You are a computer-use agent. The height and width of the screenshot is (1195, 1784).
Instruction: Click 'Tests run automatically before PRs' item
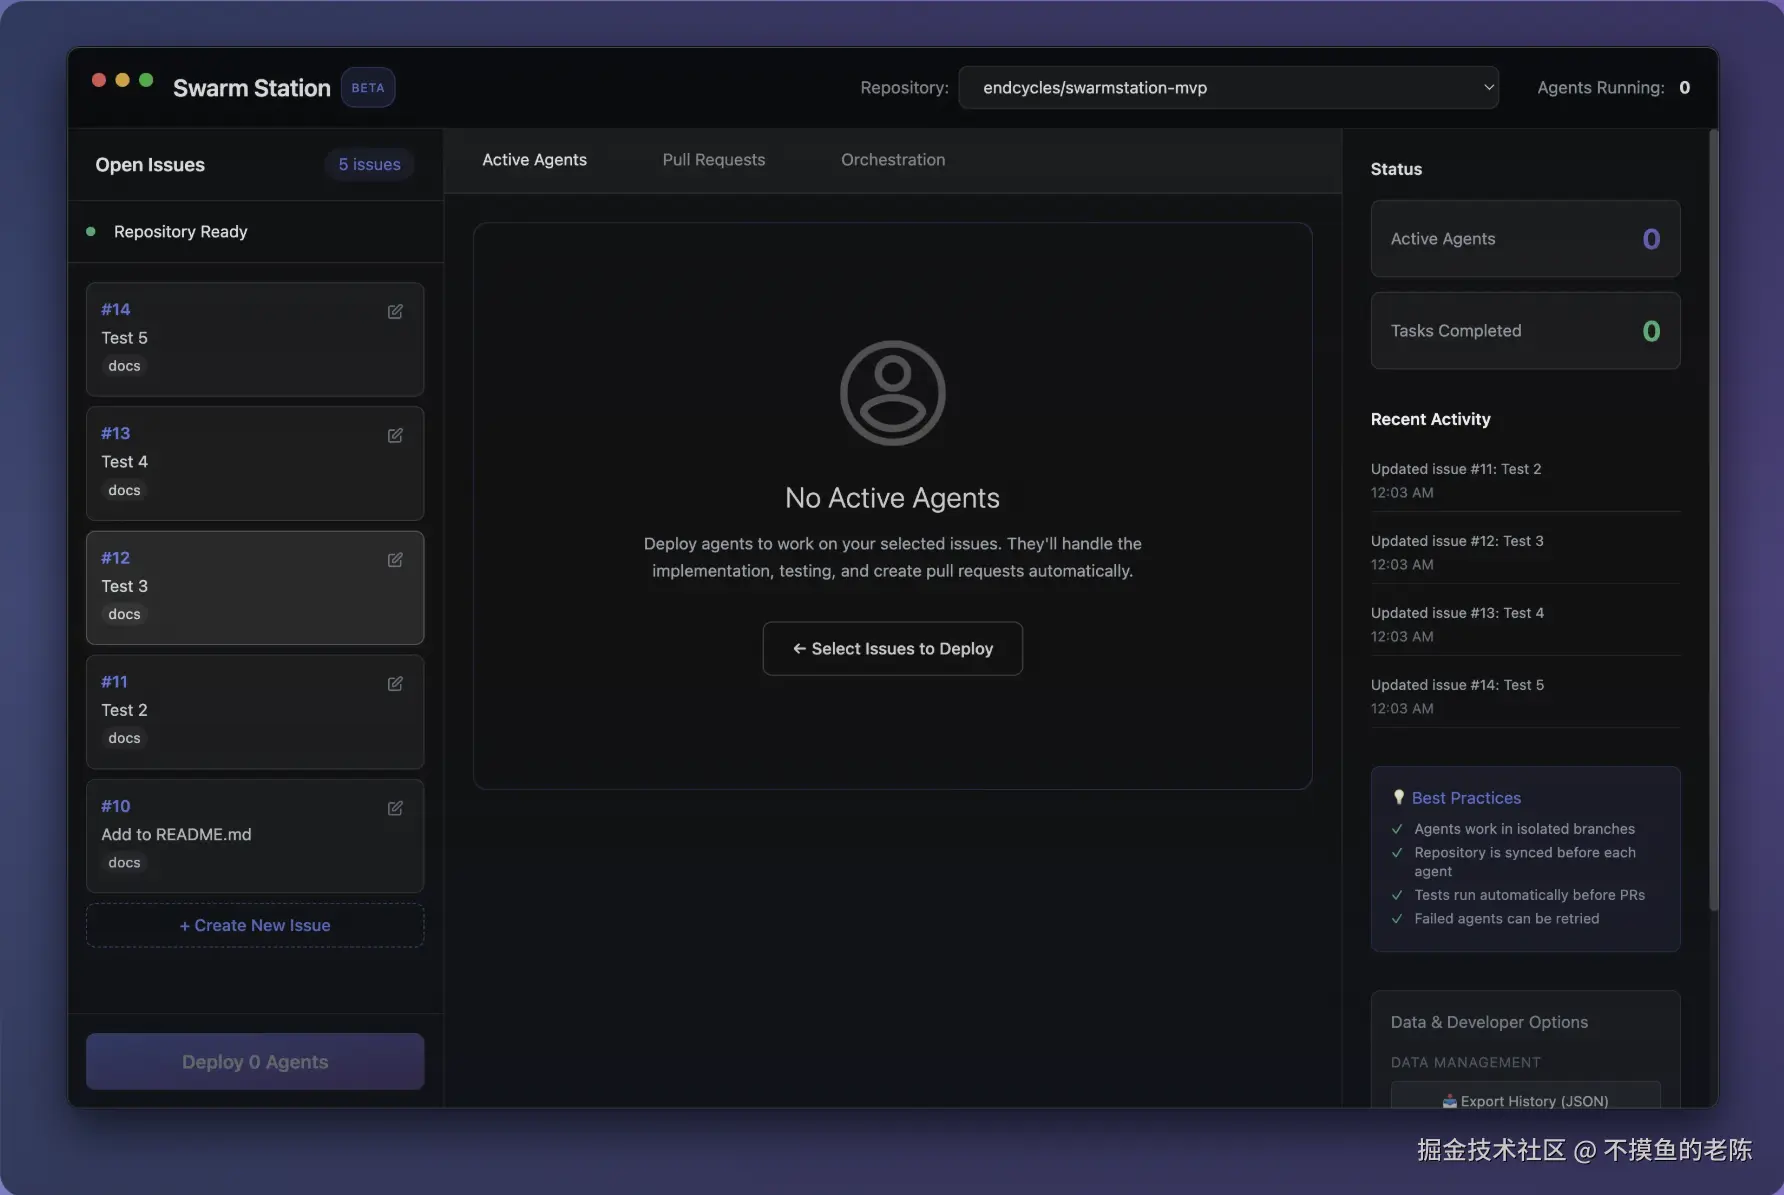pos(1529,895)
